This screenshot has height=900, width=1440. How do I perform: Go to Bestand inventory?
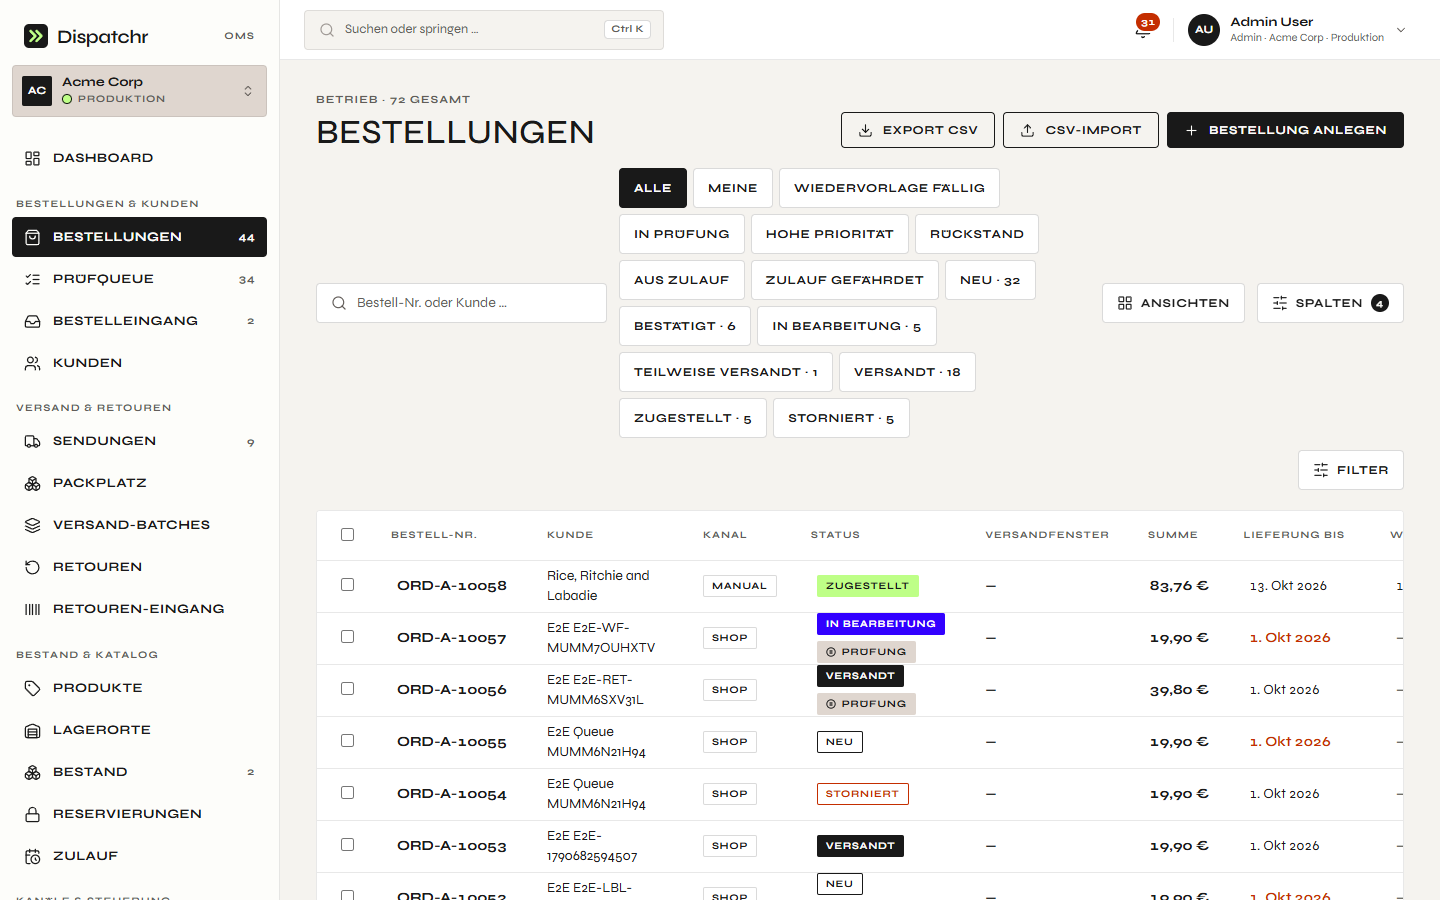[x=139, y=772]
